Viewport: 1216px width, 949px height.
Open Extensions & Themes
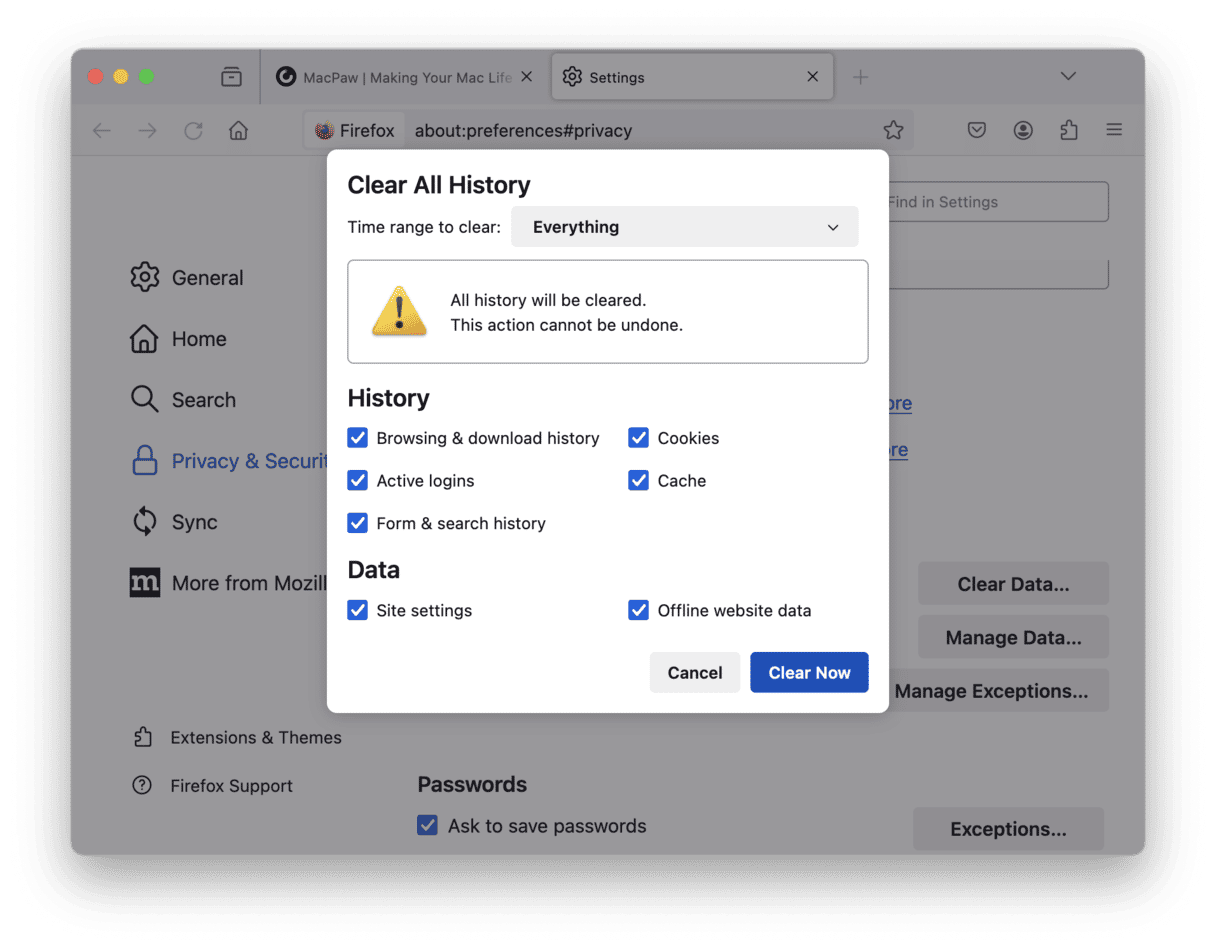coord(255,737)
